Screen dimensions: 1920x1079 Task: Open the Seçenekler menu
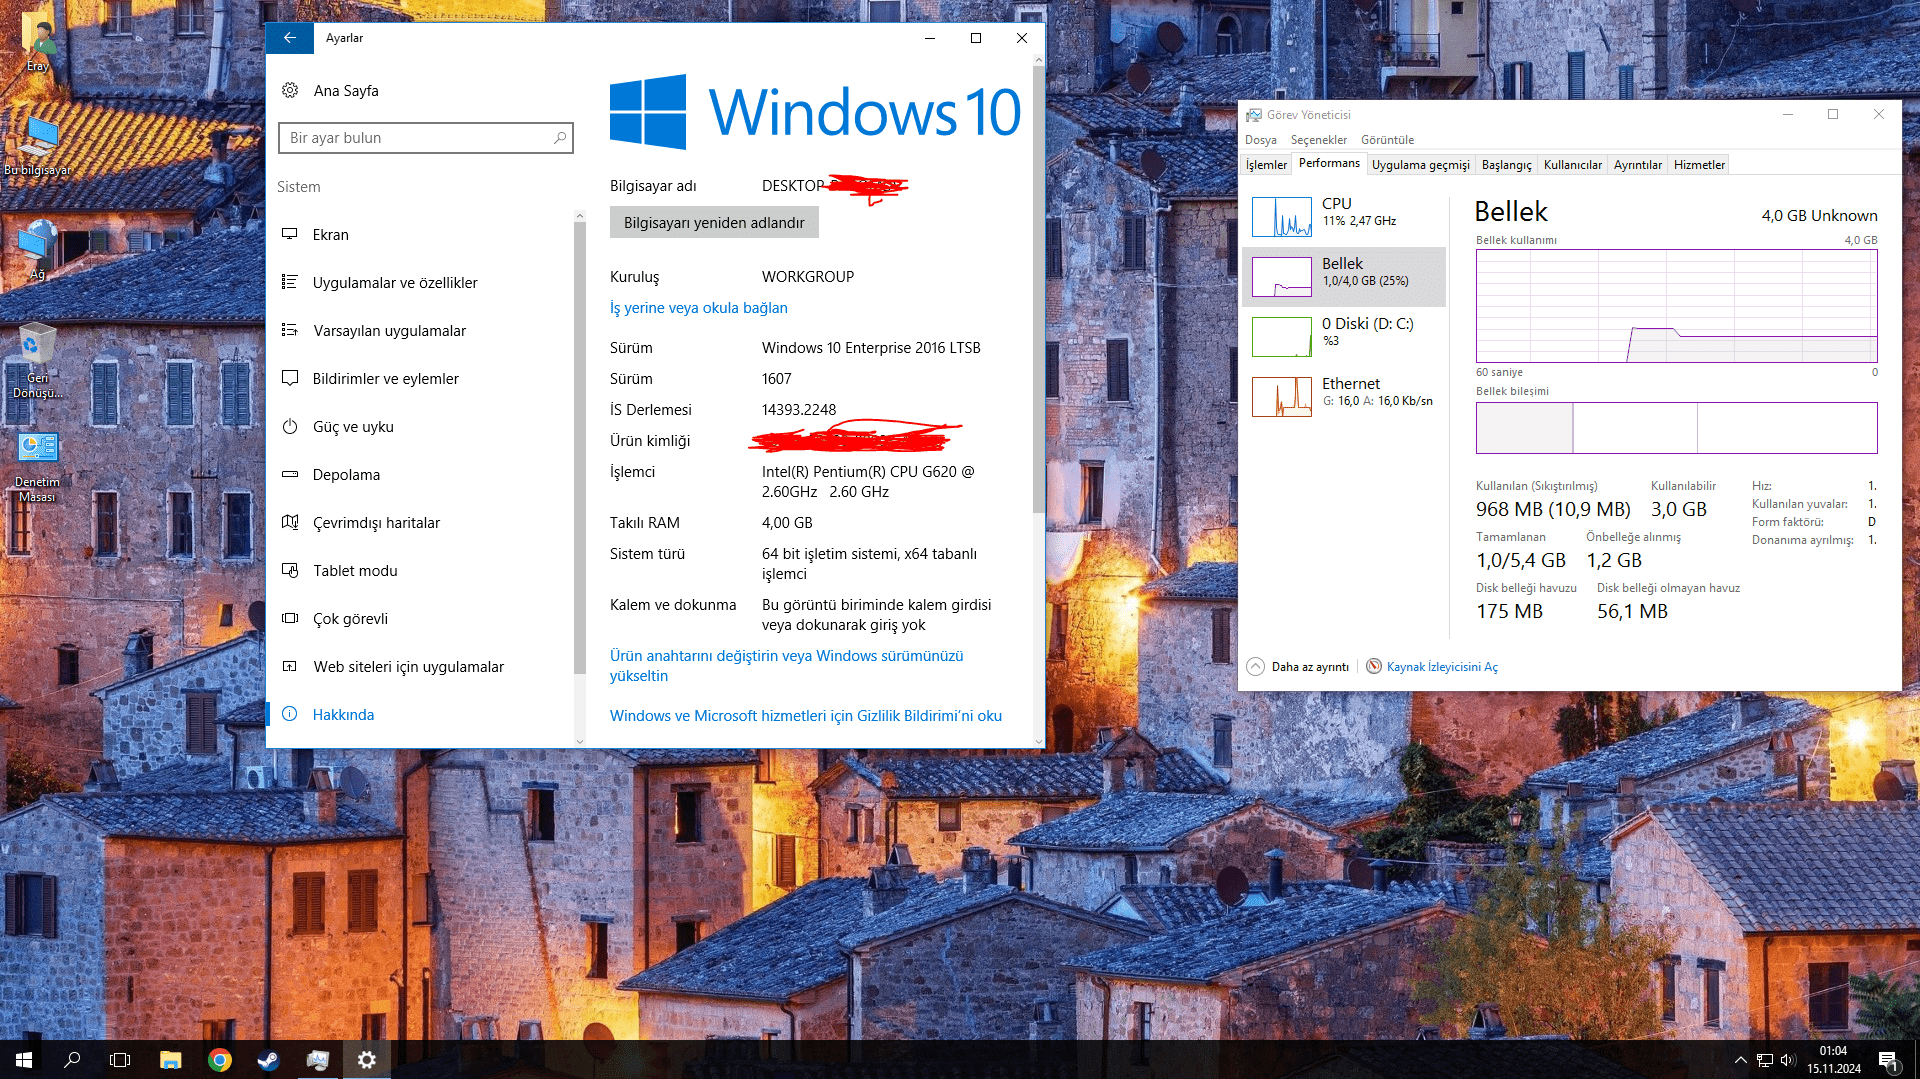1318,140
